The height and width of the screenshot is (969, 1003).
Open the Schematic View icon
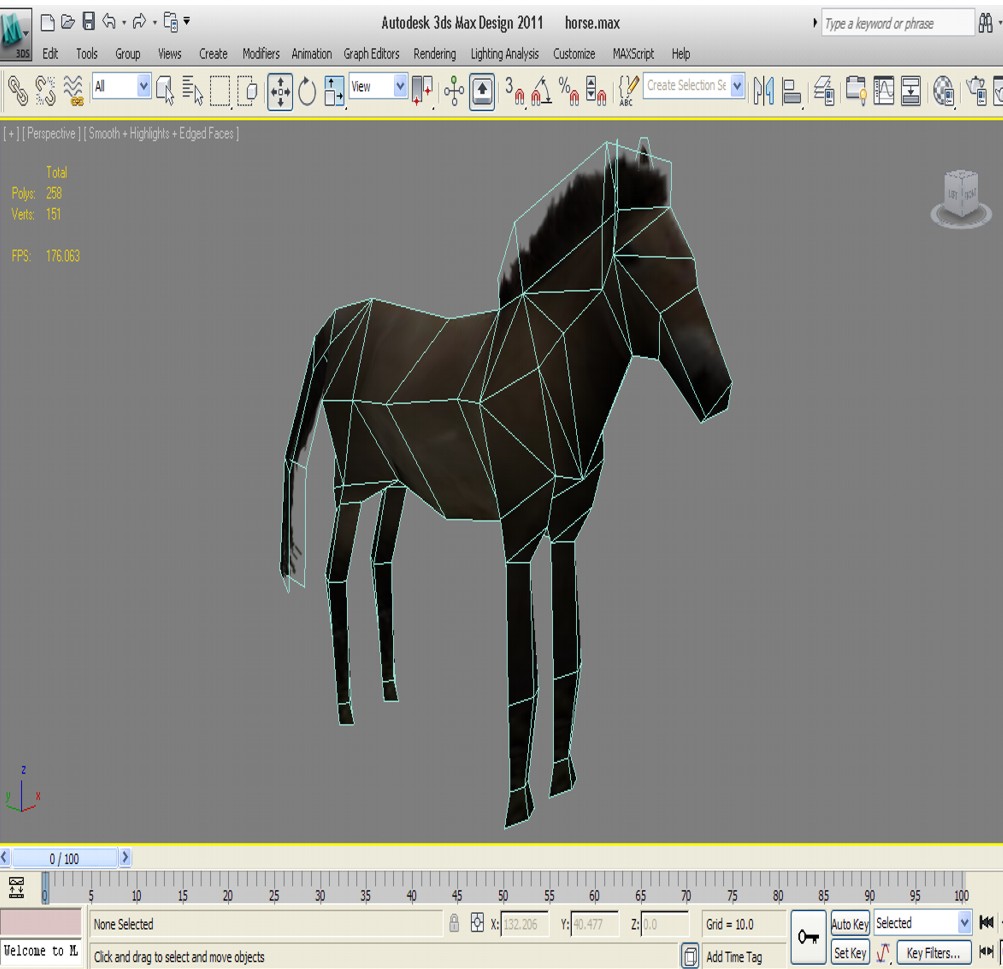[x=910, y=91]
